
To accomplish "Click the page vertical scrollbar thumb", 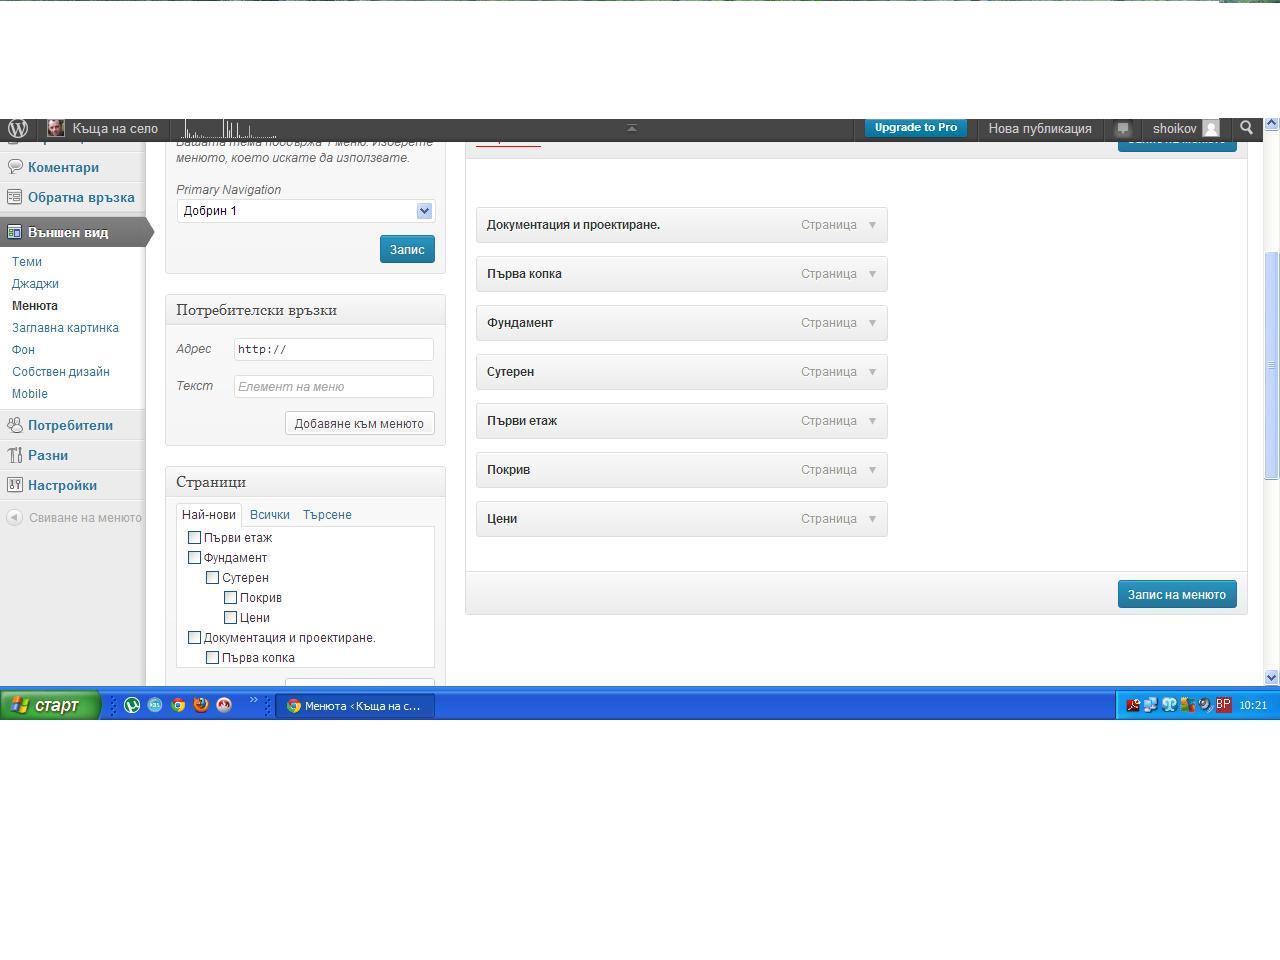I will [1271, 365].
